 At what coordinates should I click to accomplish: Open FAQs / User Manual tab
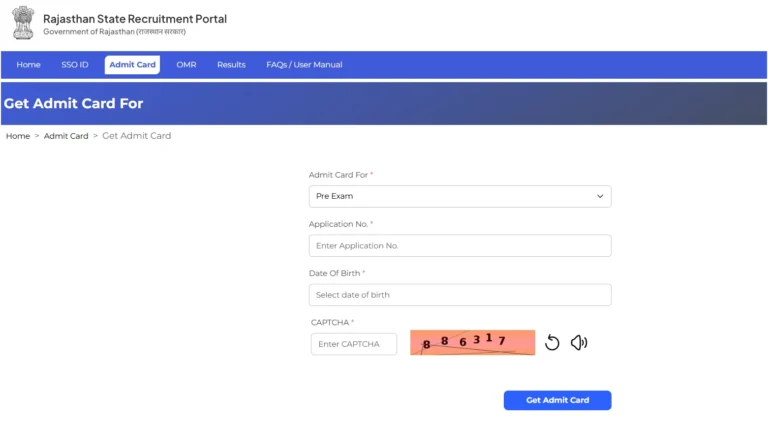click(x=304, y=65)
